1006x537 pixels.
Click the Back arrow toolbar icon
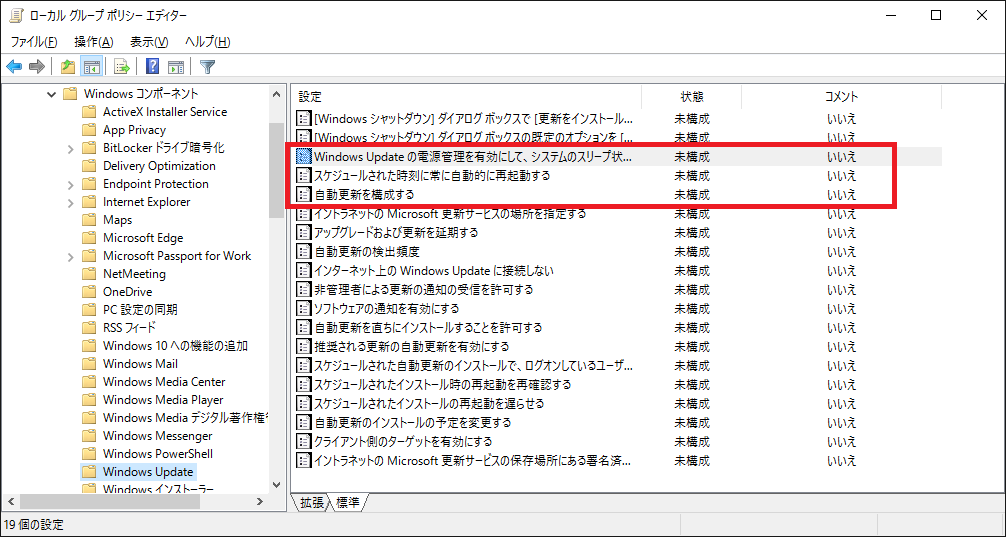(14, 67)
